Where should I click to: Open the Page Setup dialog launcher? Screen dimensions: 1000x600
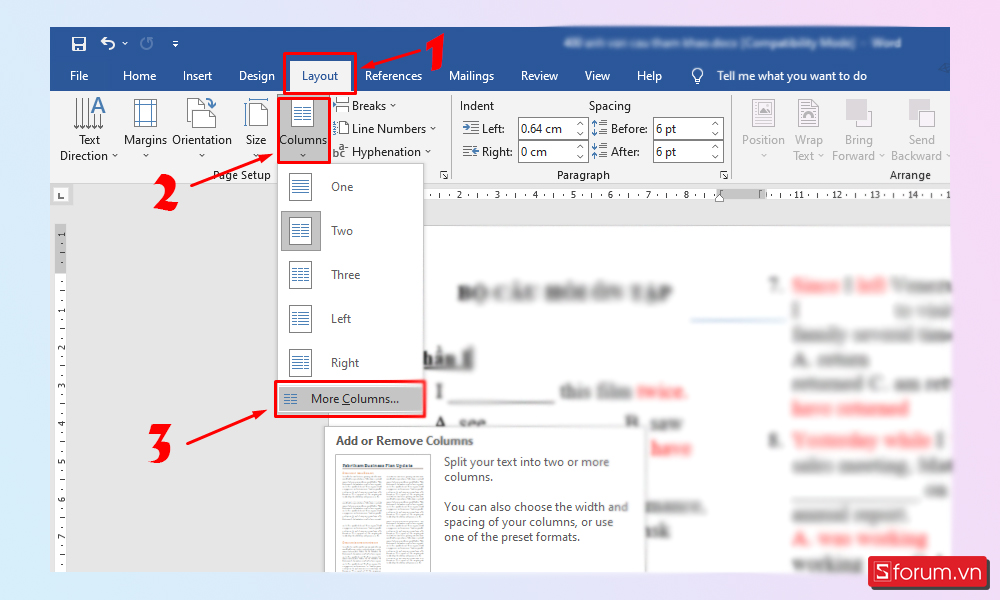coord(444,175)
